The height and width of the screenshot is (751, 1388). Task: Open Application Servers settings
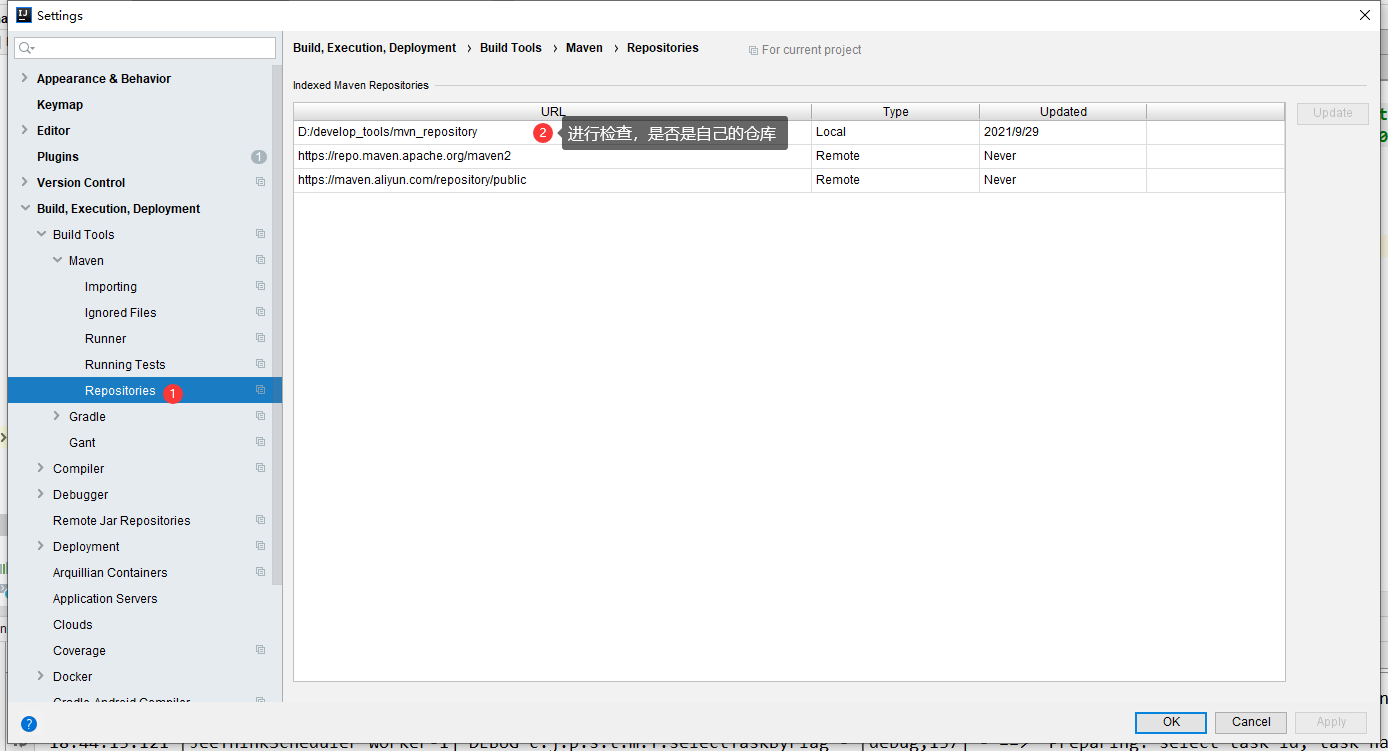105,599
